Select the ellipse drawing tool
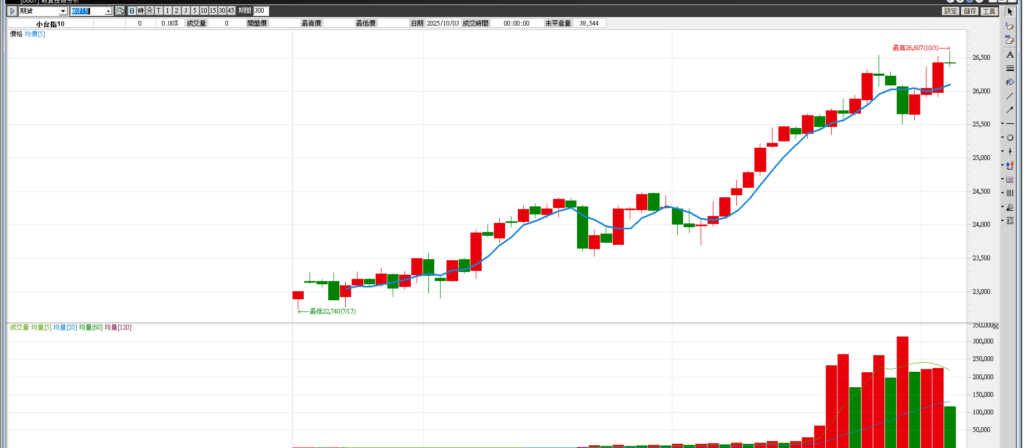Image resolution: width=1024 pixels, height=448 pixels. pyautogui.click(x=1010, y=137)
